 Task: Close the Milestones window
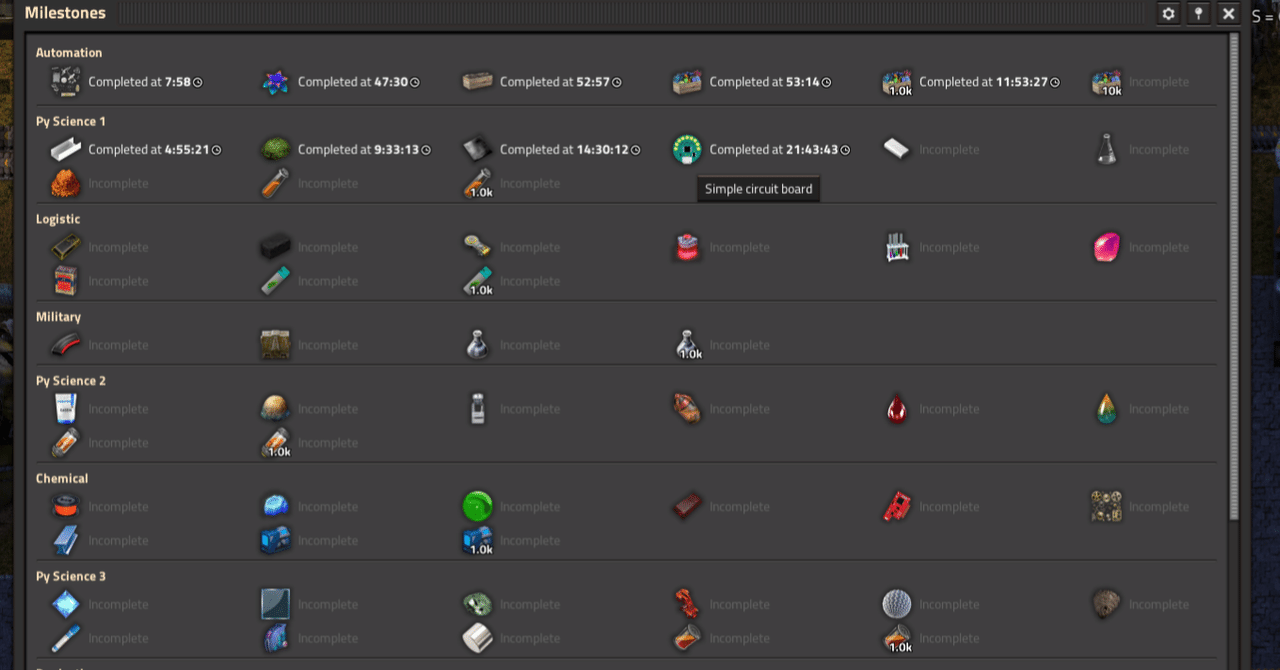[x=1229, y=14]
